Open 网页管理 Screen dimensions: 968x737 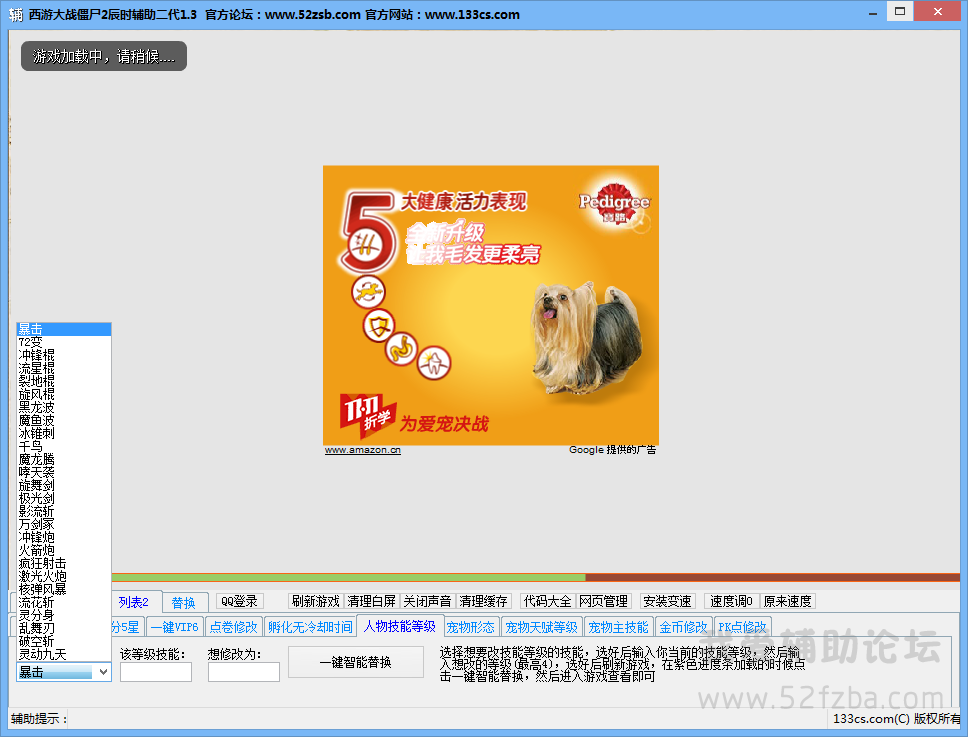click(603, 601)
